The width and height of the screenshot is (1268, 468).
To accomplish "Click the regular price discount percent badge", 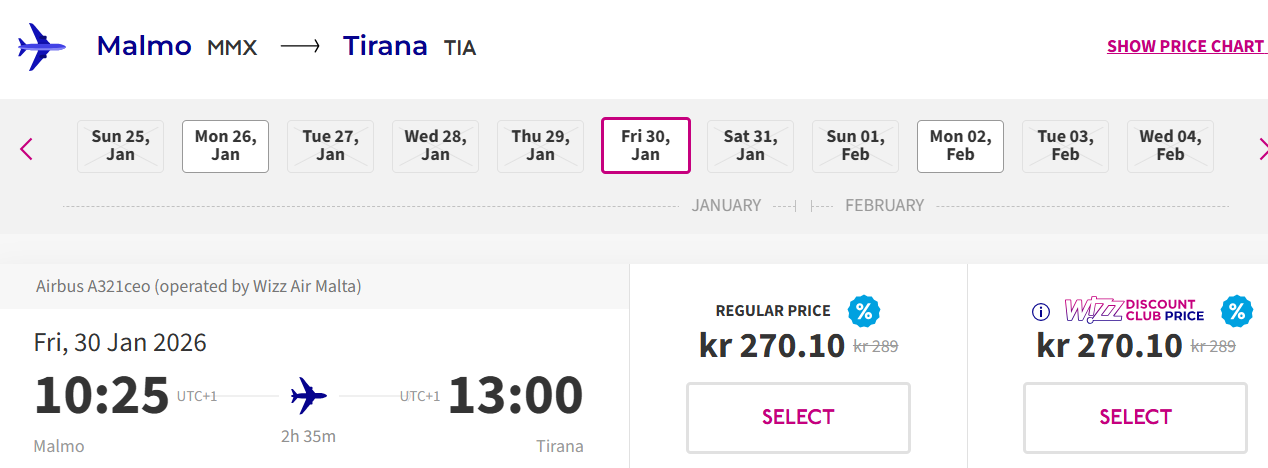I will [x=863, y=311].
